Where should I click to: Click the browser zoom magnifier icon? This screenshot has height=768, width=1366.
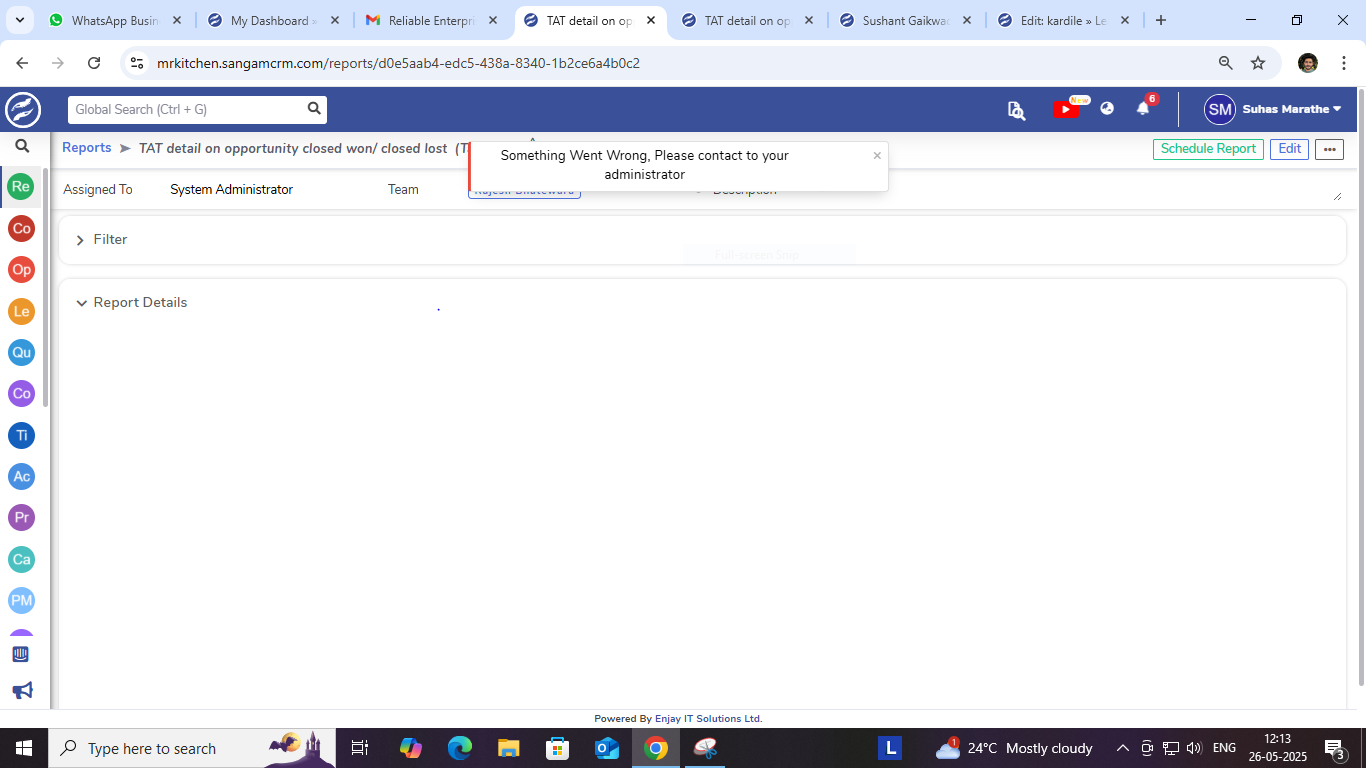(1225, 63)
